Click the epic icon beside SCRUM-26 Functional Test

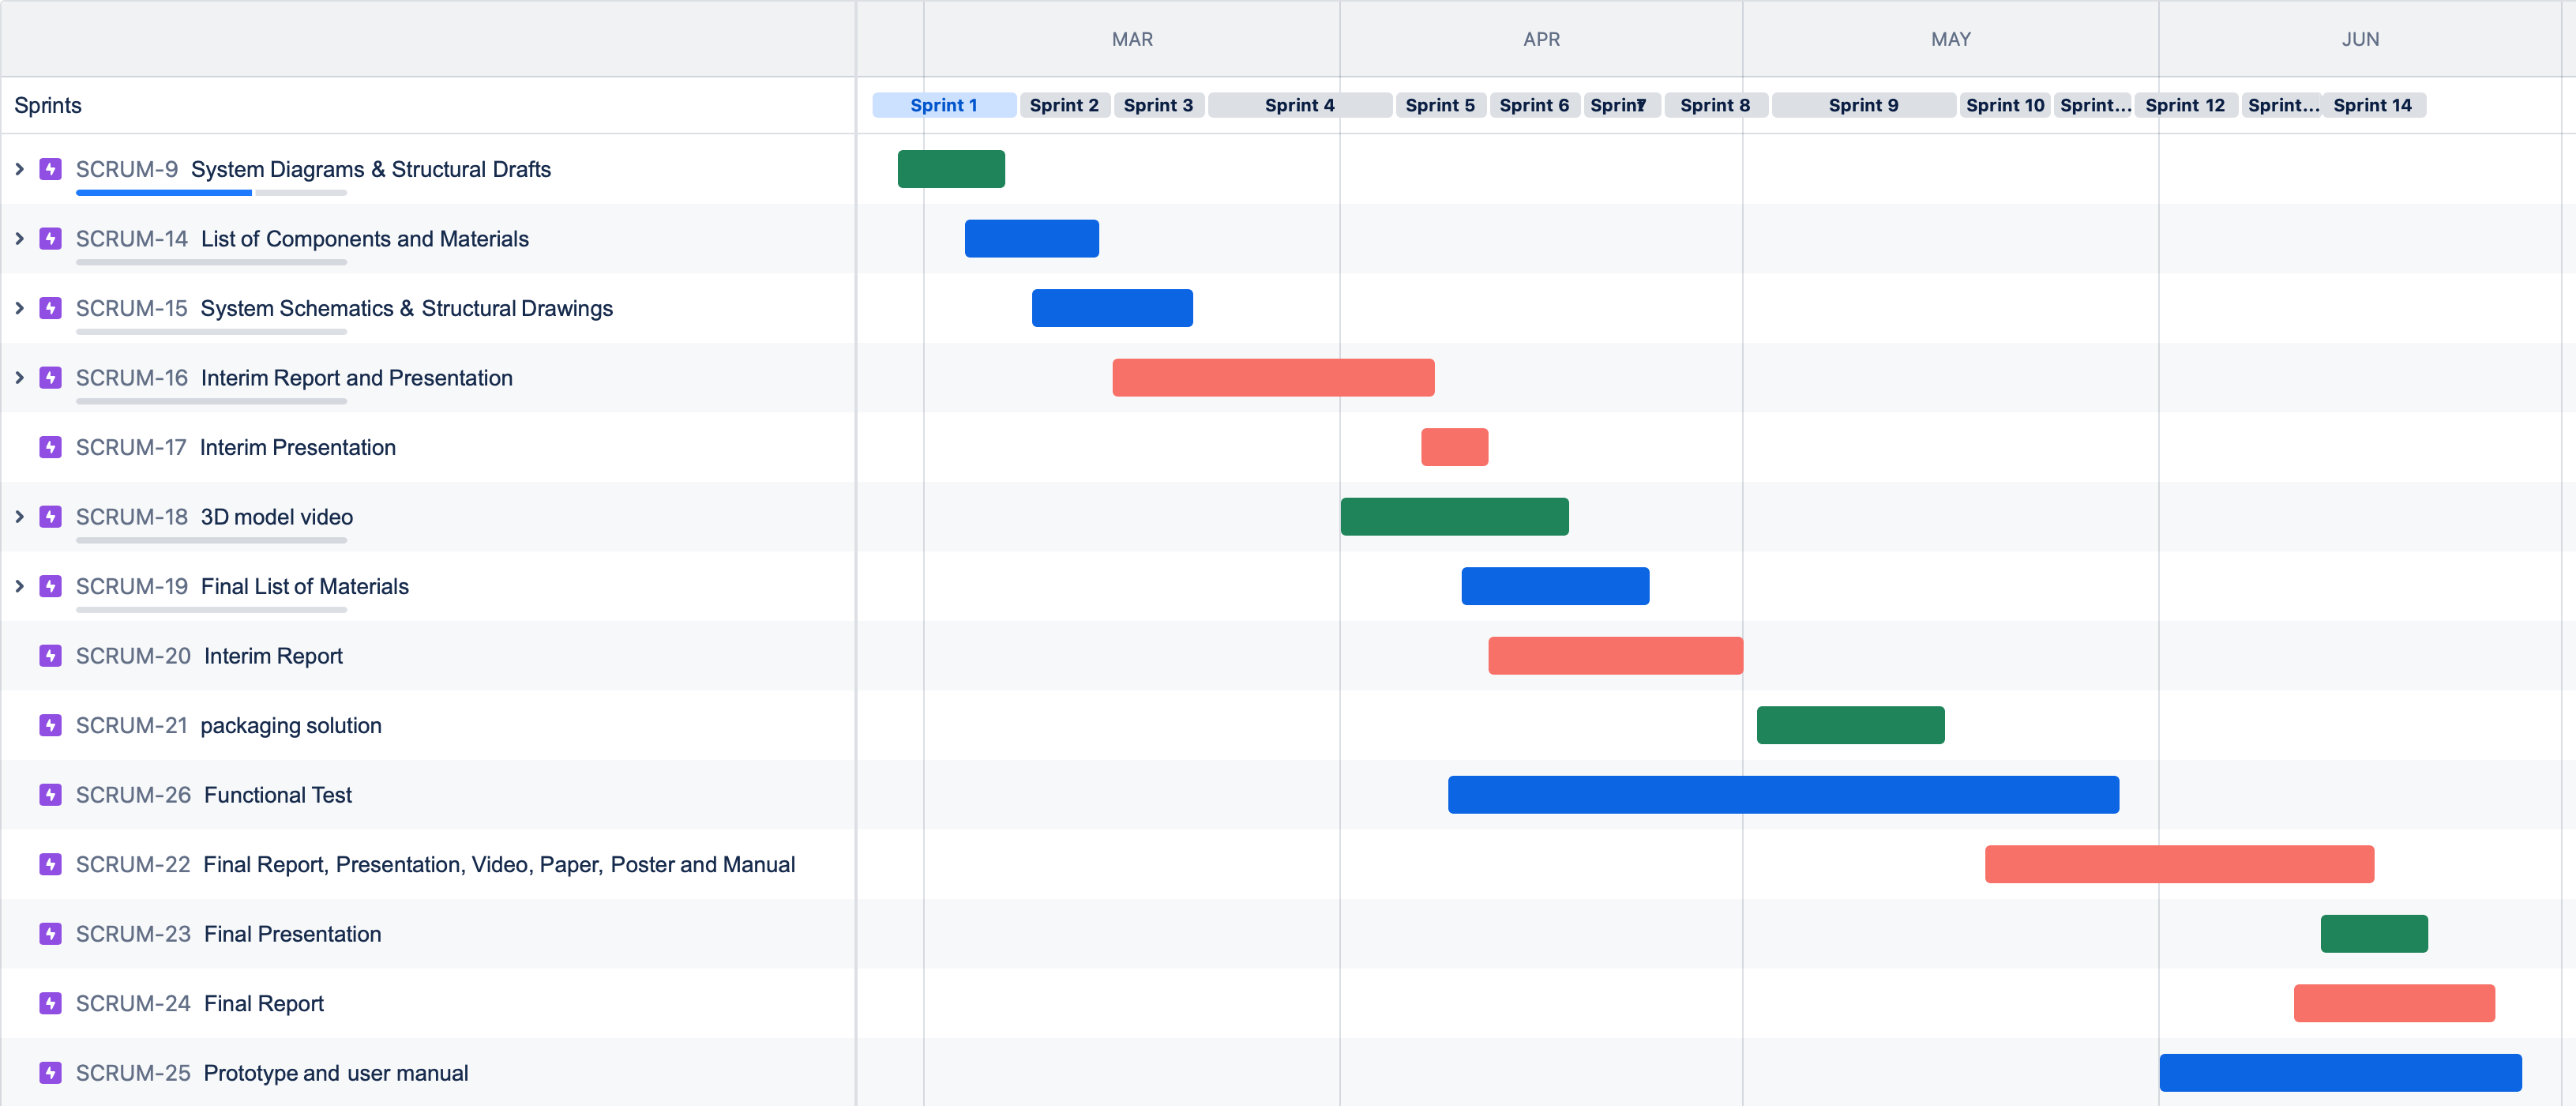[50, 795]
